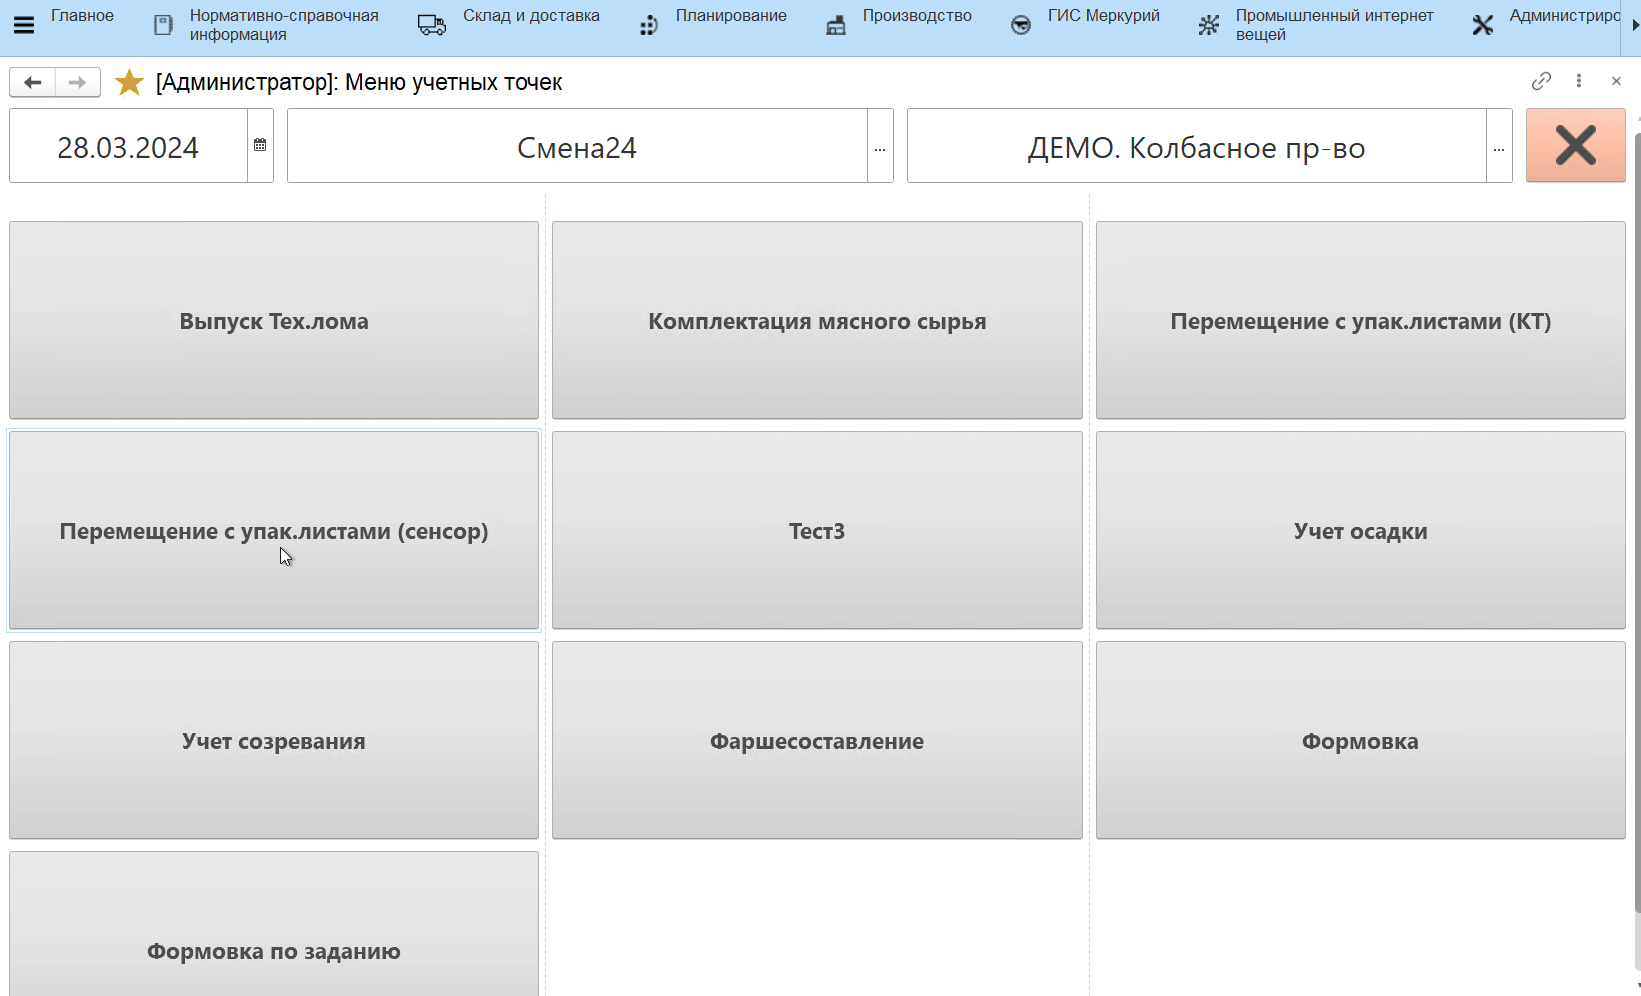Click the back navigation arrow
The width and height of the screenshot is (1641, 996).
(32, 82)
